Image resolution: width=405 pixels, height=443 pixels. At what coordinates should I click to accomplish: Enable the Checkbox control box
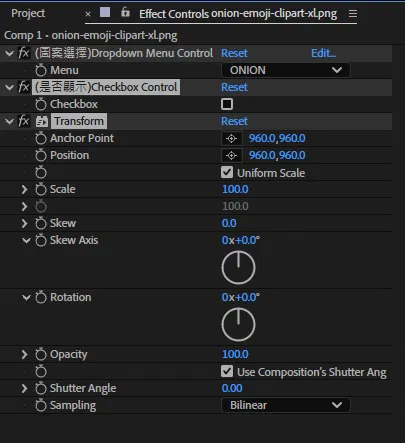point(227,104)
